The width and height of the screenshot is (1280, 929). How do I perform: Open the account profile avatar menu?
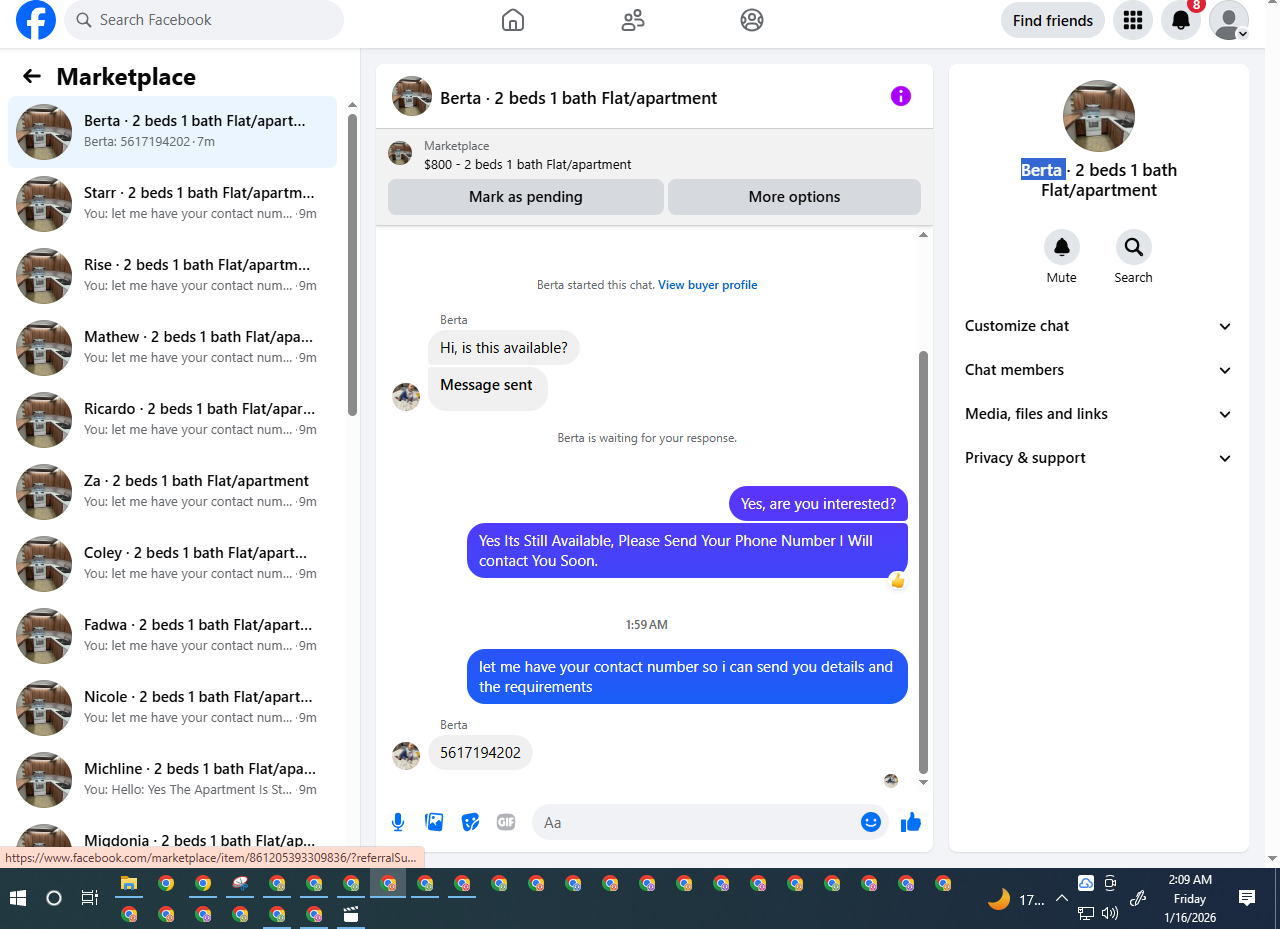coord(1229,20)
